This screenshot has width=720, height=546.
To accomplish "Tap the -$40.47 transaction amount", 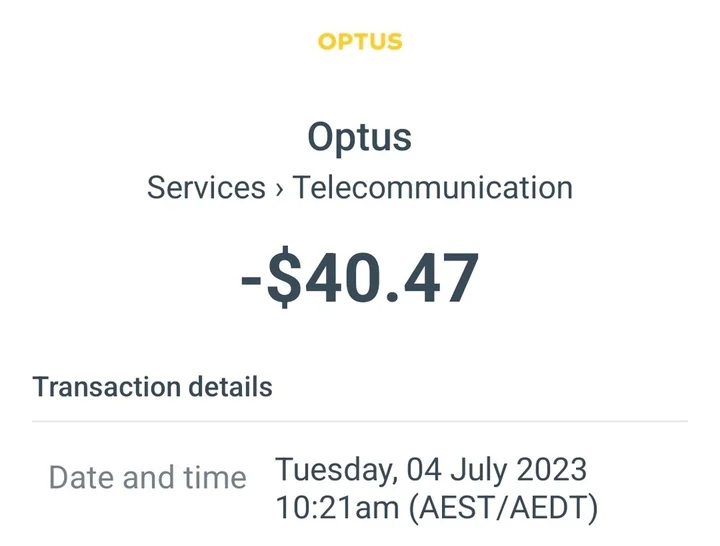I will (359, 279).
